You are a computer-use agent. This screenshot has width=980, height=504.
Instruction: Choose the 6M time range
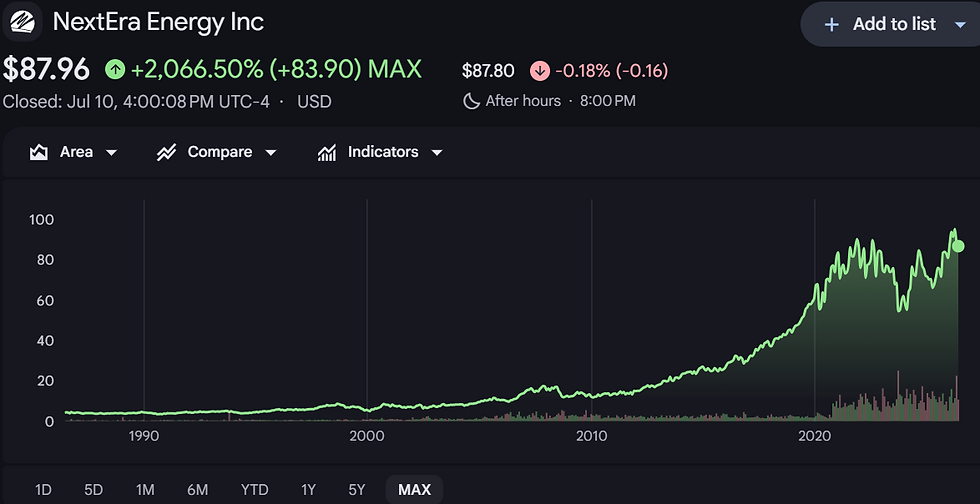(x=198, y=490)
